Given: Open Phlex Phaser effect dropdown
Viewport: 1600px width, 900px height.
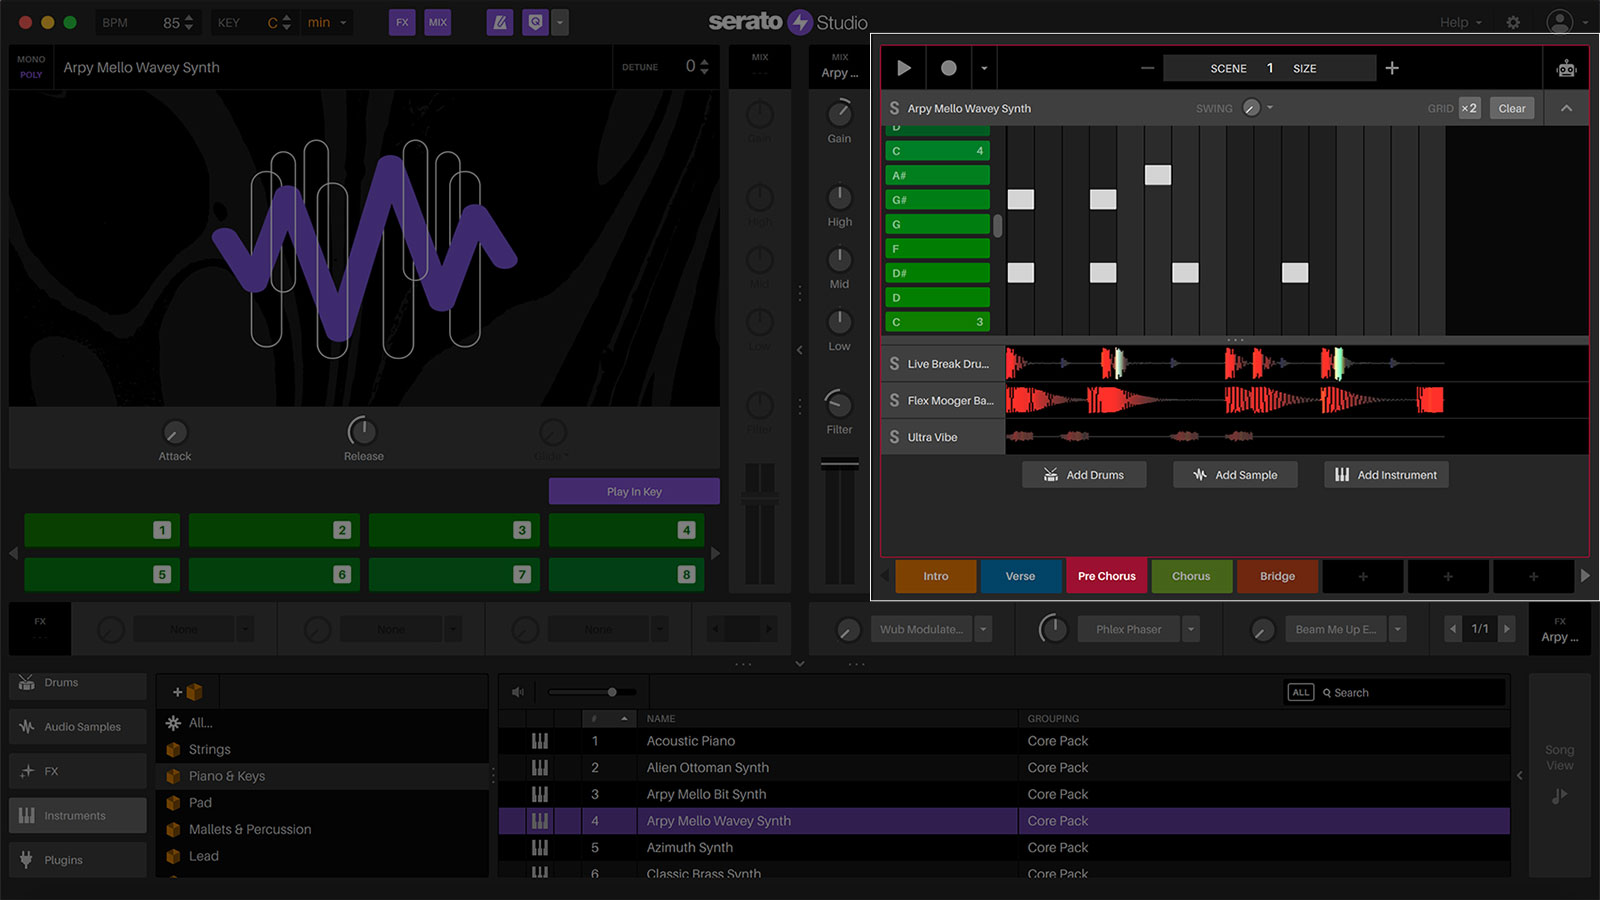Looking at the screenshot, I should (x=1191, y=629).
